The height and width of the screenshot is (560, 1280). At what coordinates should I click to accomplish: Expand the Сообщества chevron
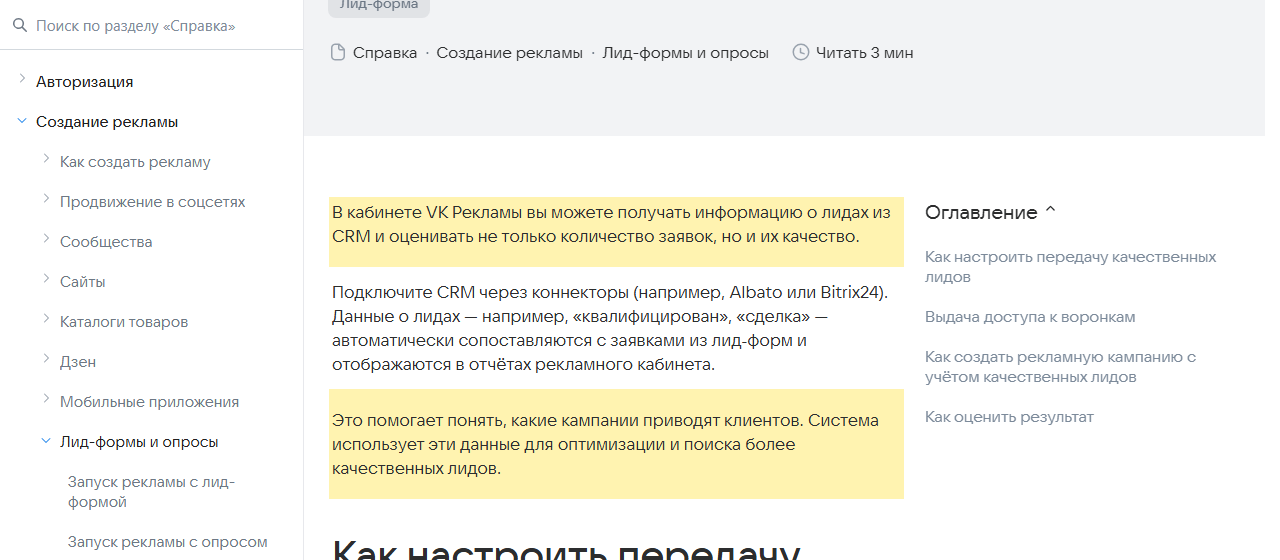(x=46, y=239)
